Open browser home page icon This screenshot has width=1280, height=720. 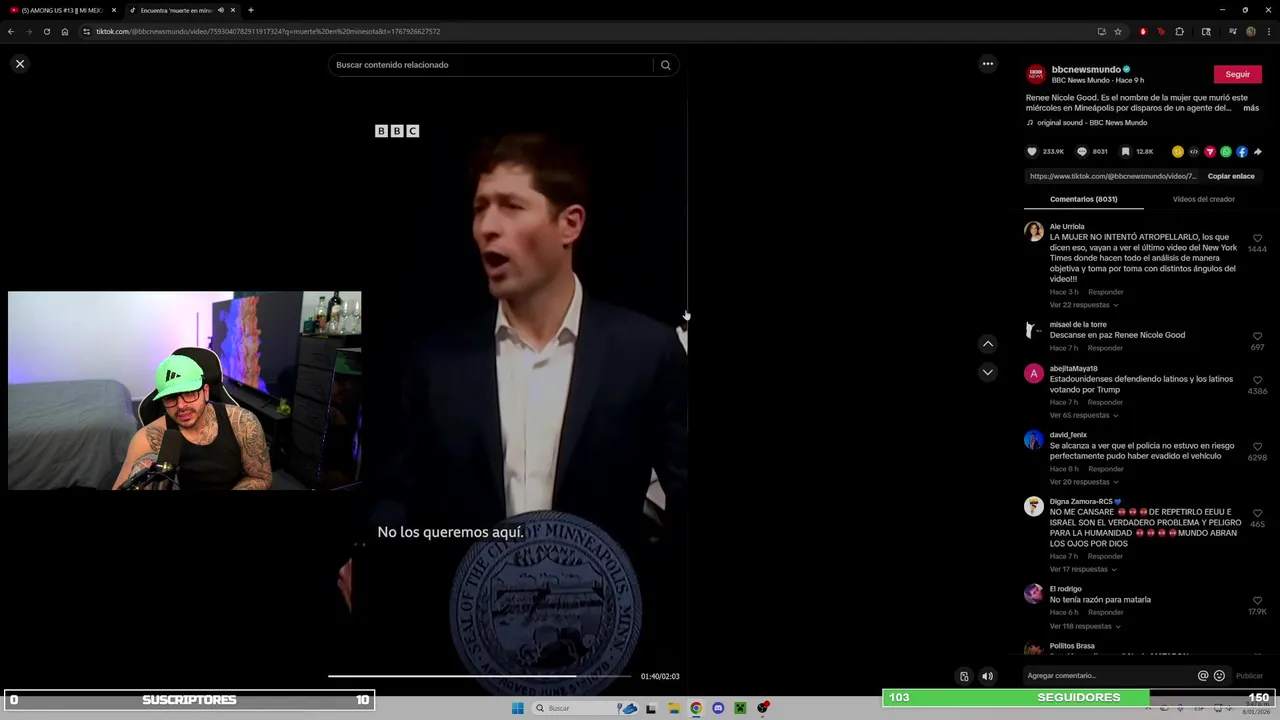[x=65, y=31]
